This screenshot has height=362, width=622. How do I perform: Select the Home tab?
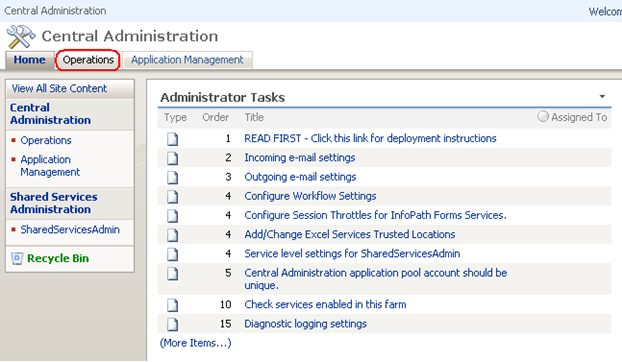(29, 60)
